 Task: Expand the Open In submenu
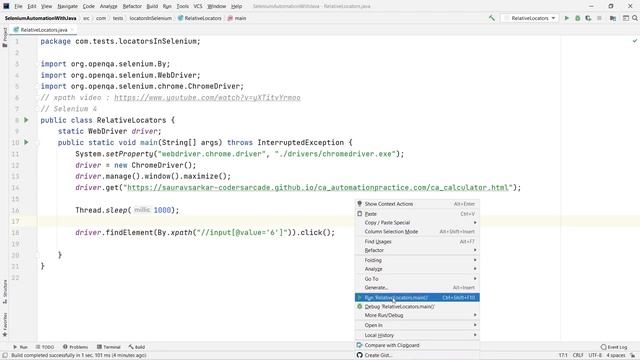click(x=417, y=325)
